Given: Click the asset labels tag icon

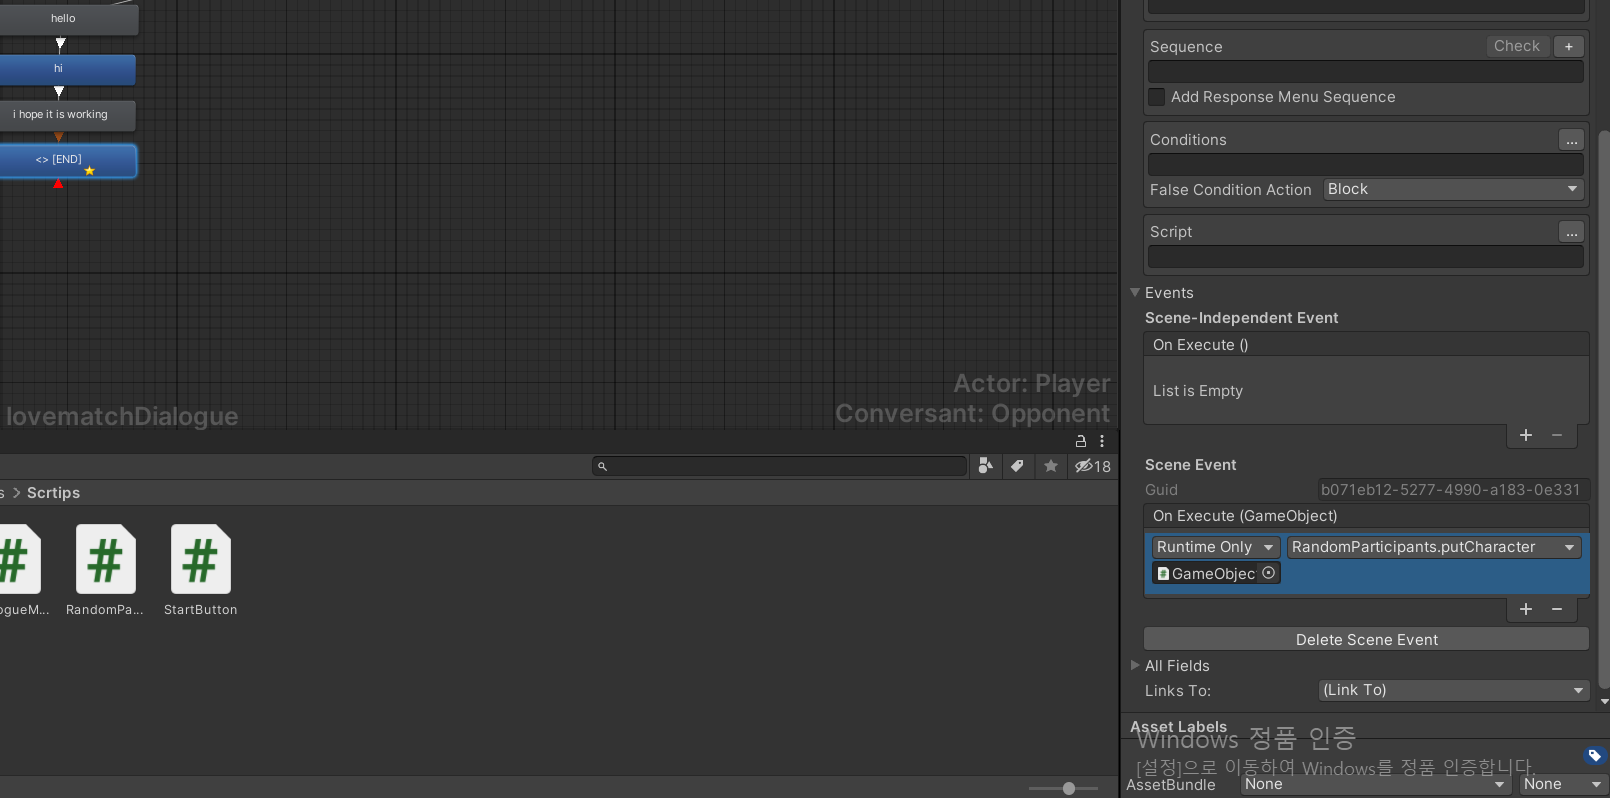Looking at the screenshot, I should click(x=1595, y=755).
